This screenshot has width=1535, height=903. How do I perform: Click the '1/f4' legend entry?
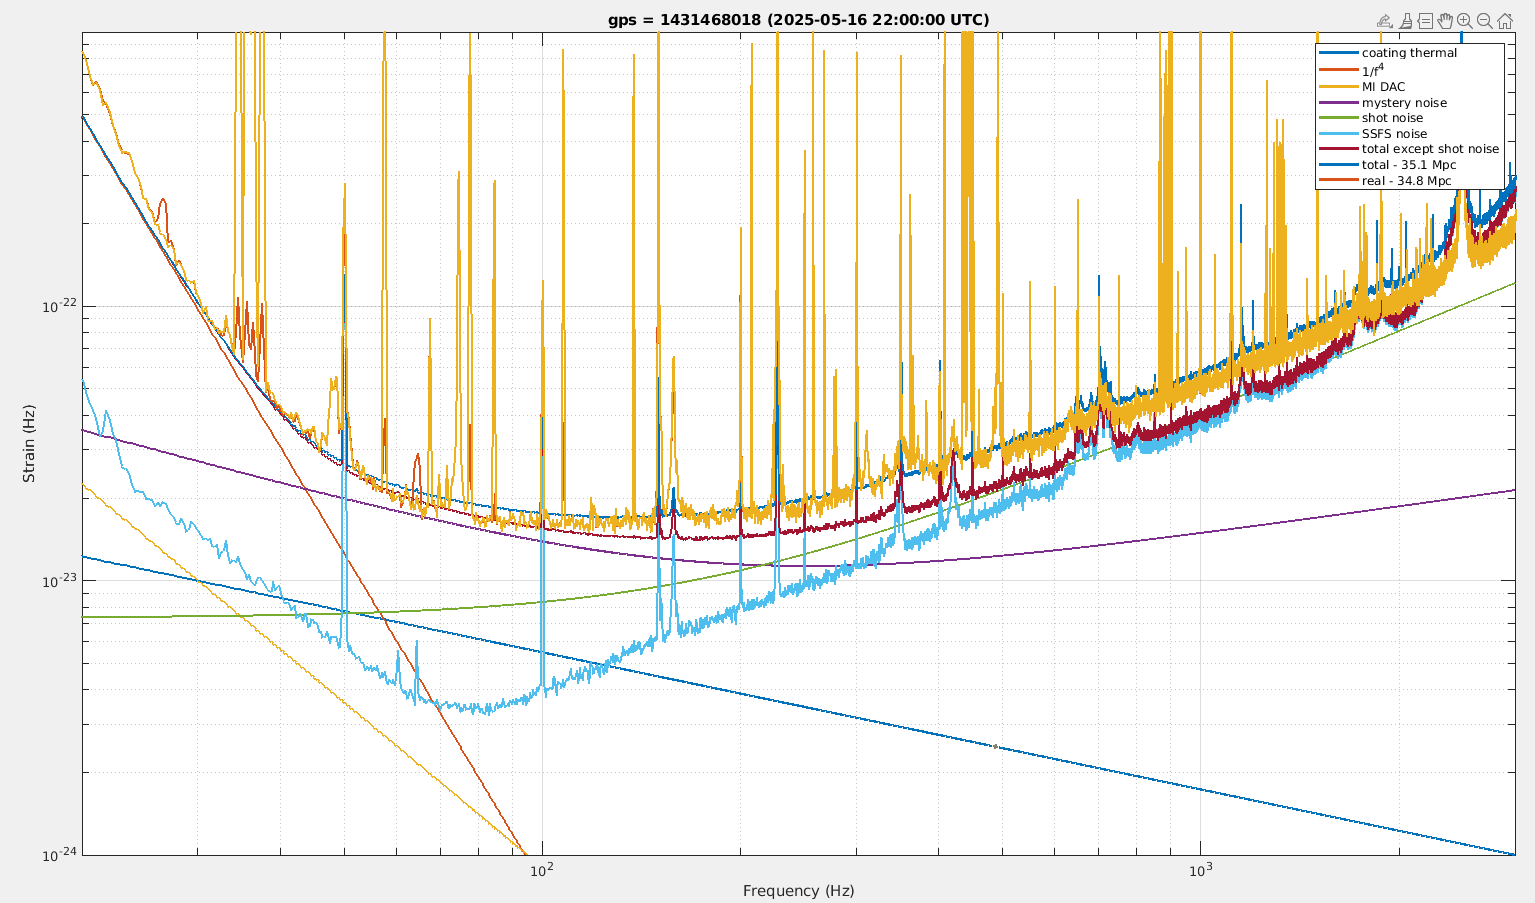(x=1373, y=70)
